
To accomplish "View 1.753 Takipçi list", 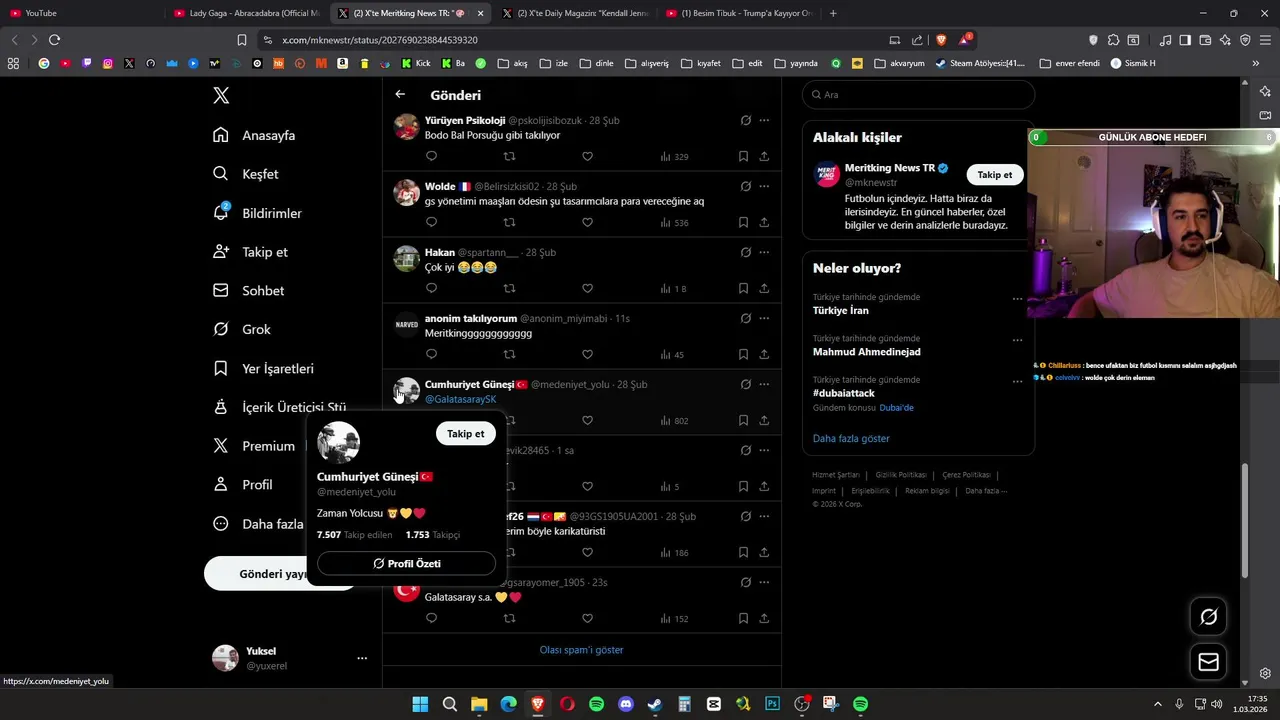I will (432, 535).
